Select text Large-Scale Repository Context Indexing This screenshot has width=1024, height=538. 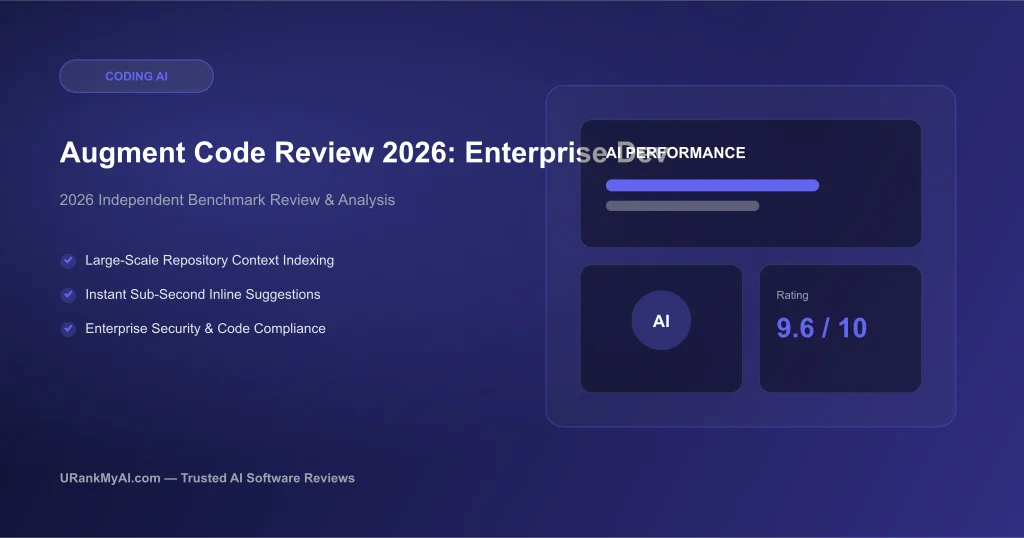pos(210,261)
